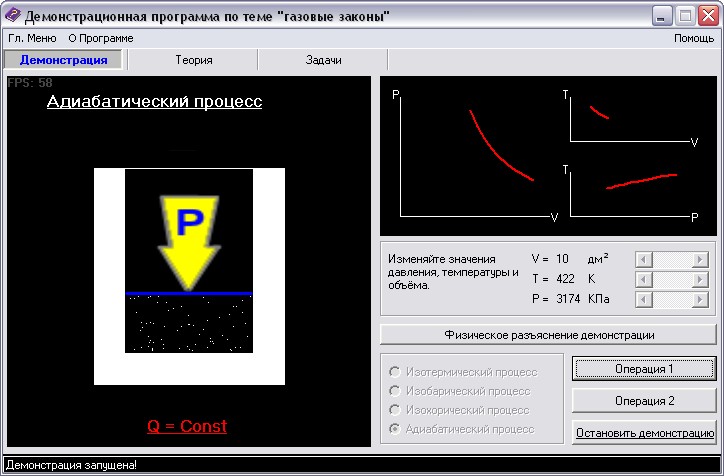This screenshot has width=724, height=476.
Task: Increase temperature T with right scroll arrow
Action: pos(700,279)
